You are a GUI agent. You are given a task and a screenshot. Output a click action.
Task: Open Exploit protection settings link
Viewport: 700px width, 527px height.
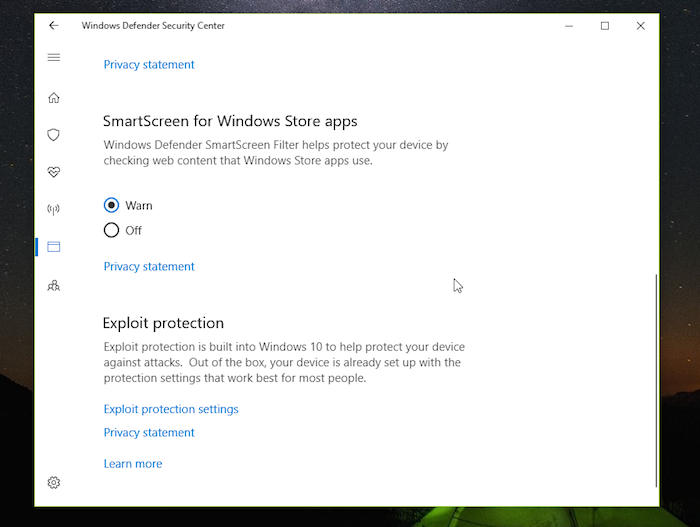click(x=171, y=409)
